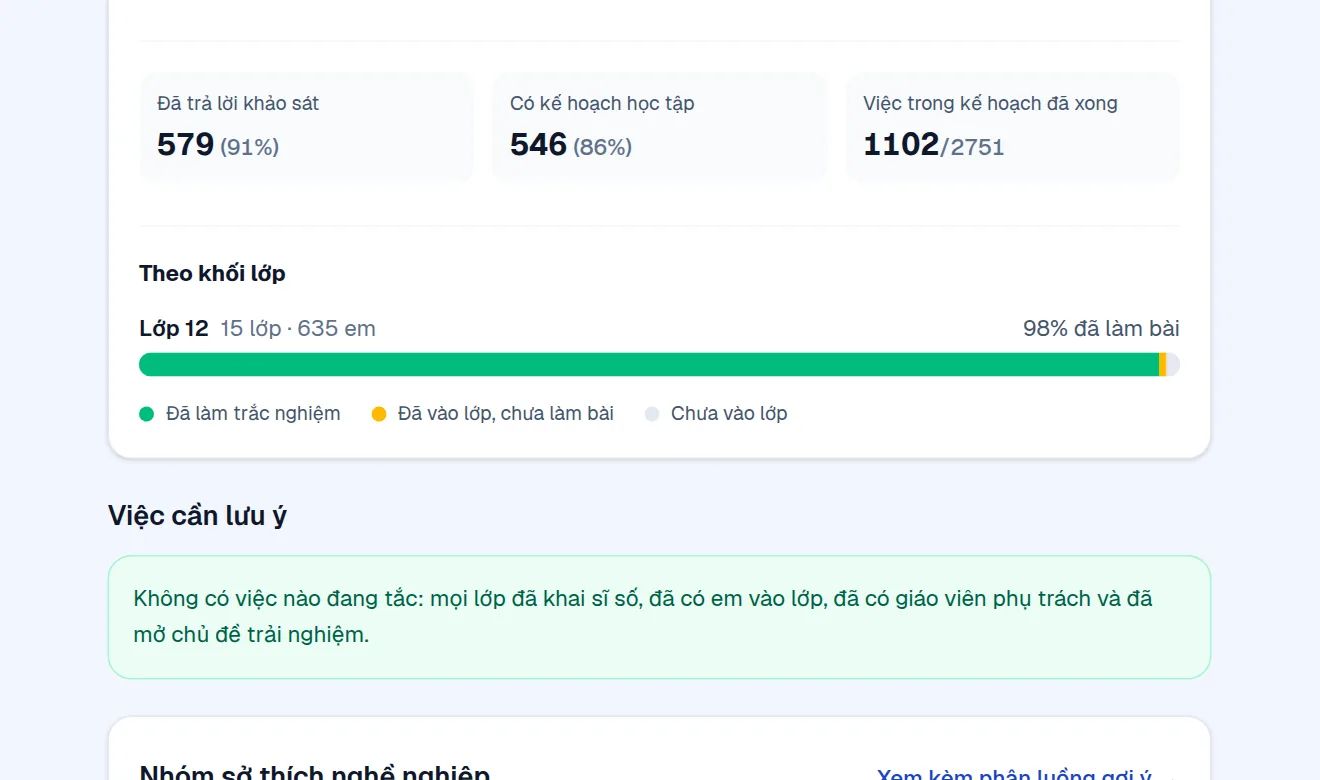
Task: Click the 'Lớp 12' row label
Action: coord(174,329)
